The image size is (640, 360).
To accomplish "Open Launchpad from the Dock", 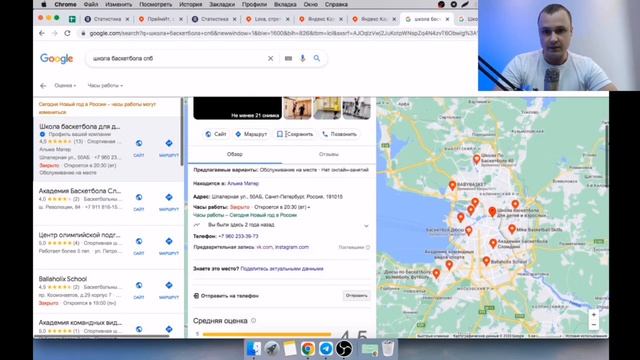I will pyautogui.click(x=271, y=349).
